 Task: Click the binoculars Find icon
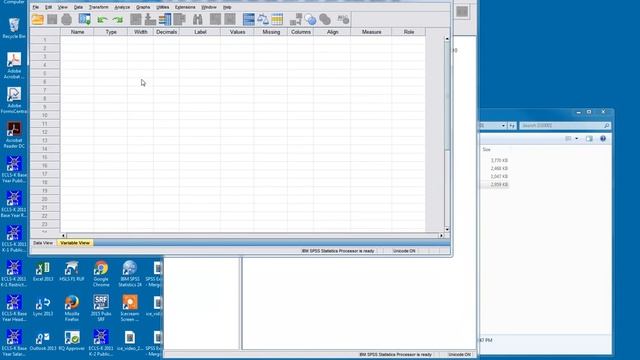click(x=198, y=19)
